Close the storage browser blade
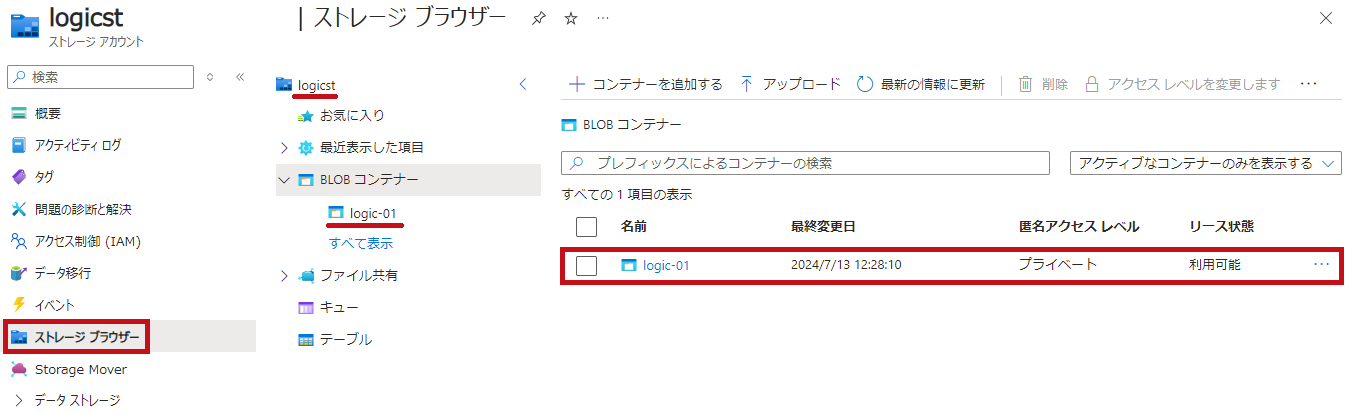 coord(1326,18)
